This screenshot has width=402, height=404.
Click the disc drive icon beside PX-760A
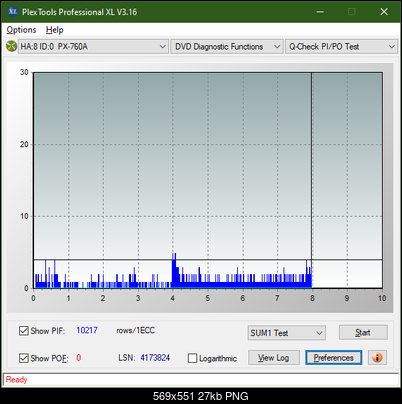11,46
